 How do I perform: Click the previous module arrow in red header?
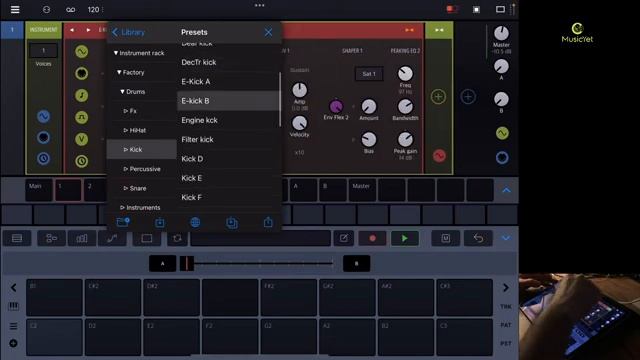[x=72, y=30]
